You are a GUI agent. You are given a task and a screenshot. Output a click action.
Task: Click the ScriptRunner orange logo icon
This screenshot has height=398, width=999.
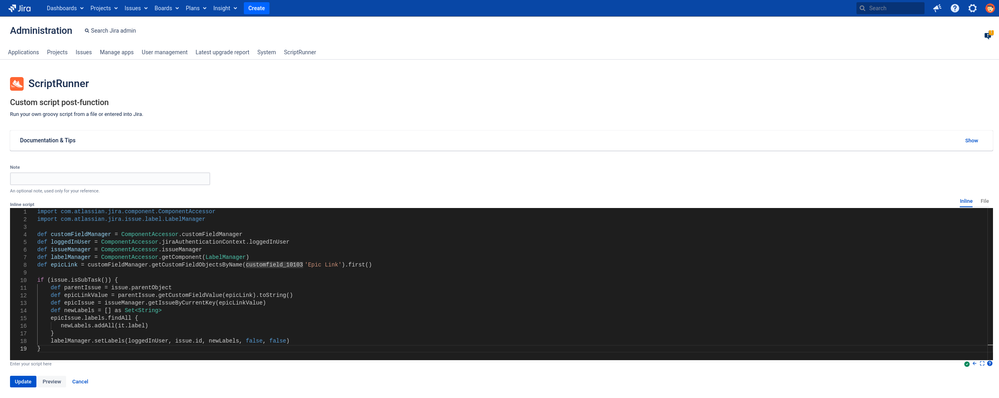pos(17,83)
